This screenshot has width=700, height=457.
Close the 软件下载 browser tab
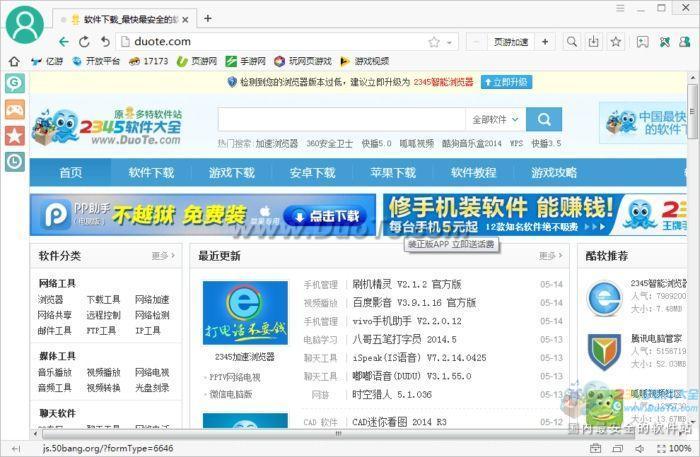tap(185, 20)
